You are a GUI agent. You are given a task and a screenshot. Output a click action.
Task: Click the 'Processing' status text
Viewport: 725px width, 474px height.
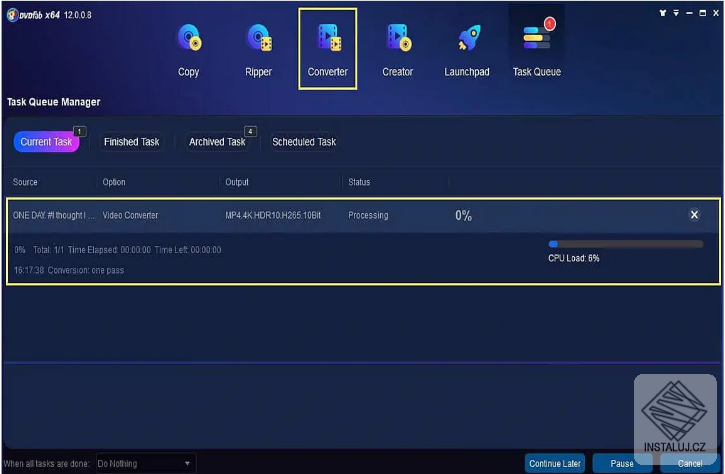[368, 215]
